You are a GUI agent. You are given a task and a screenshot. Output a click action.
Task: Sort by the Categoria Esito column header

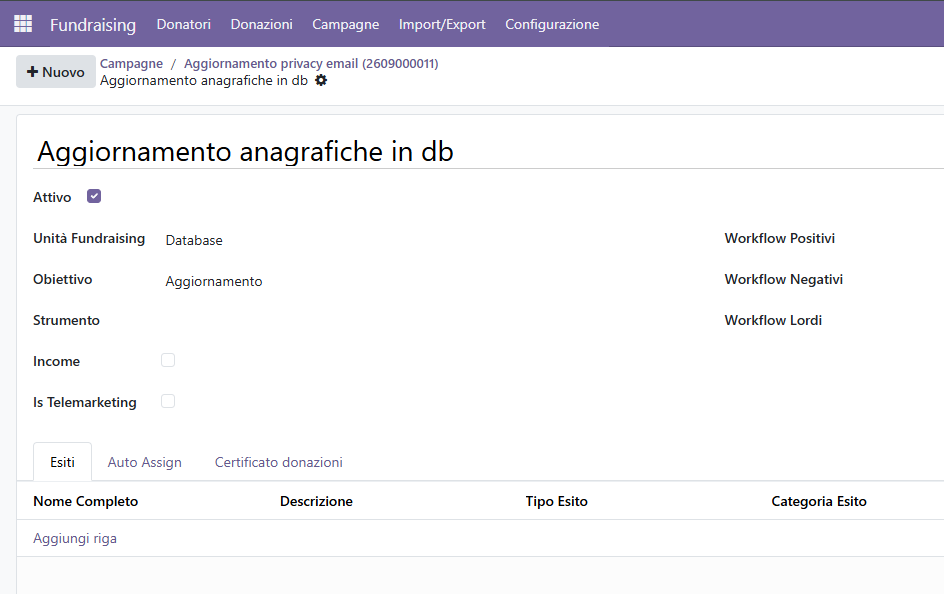click(x=819, y=501)
